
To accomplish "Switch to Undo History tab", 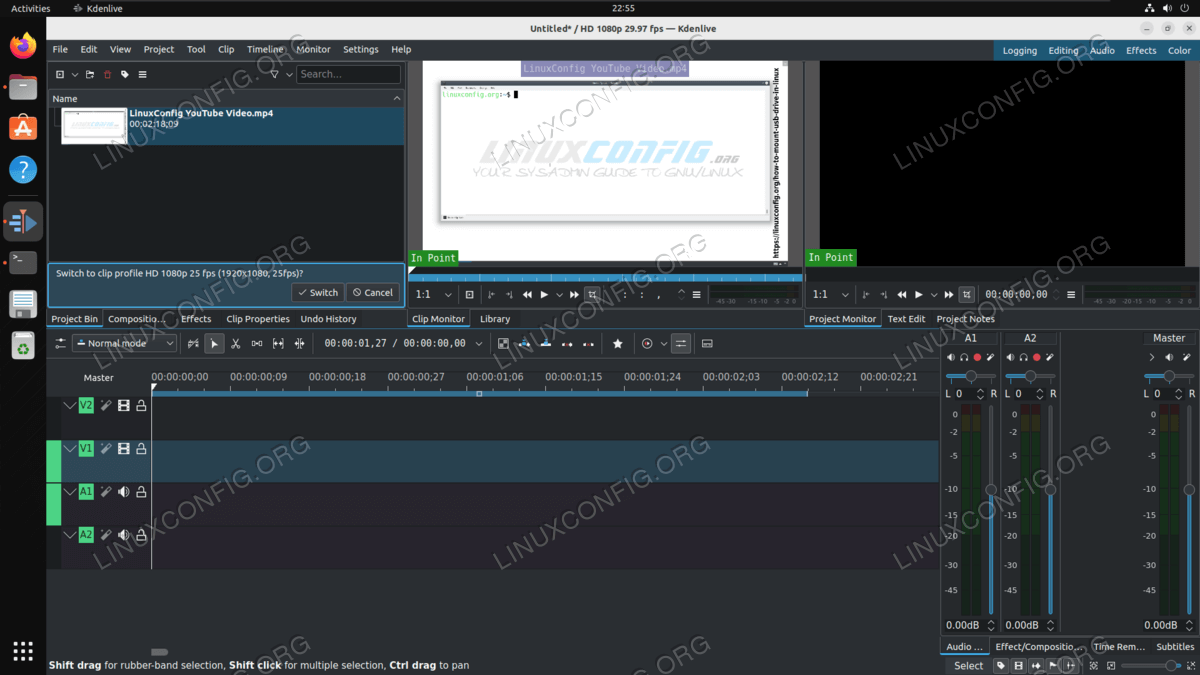I will pos(328,319).
